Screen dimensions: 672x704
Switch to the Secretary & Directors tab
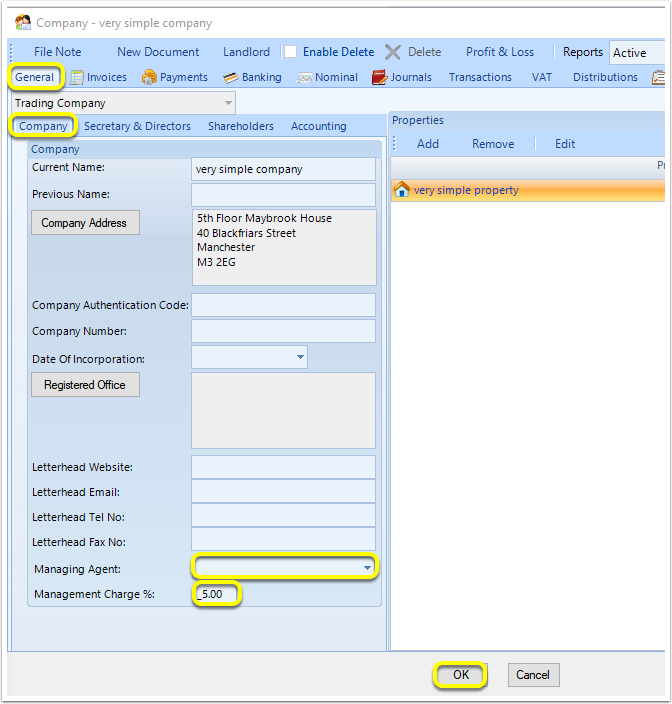coord(137,126)
